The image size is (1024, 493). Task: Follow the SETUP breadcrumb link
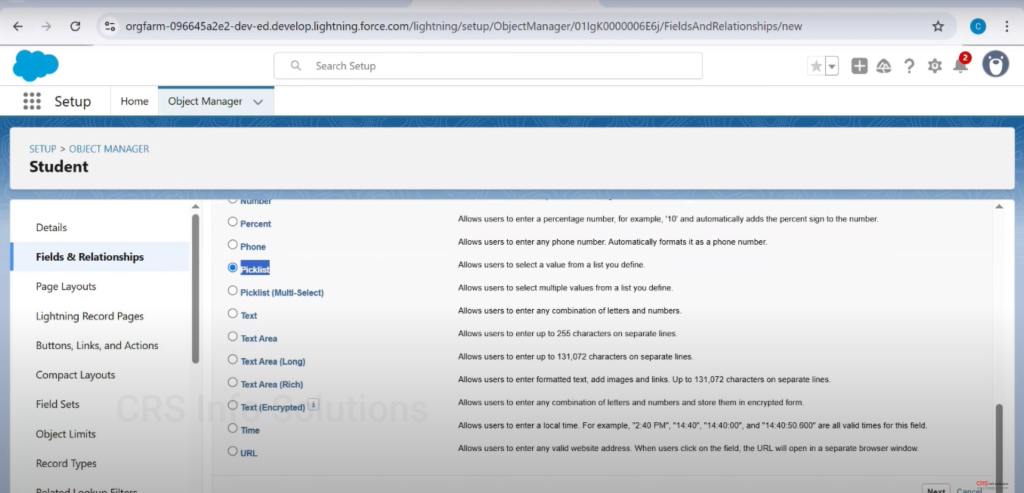[x=42, y=149]
